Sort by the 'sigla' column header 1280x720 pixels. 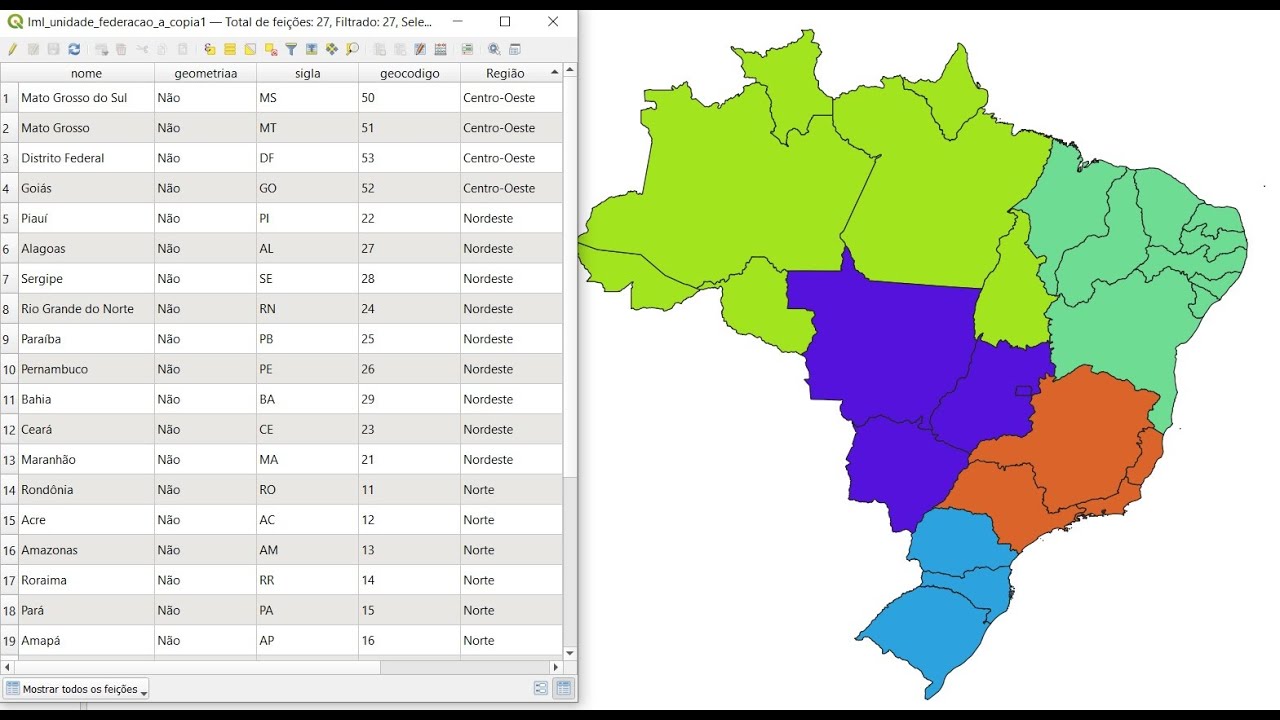pos(308,73)
